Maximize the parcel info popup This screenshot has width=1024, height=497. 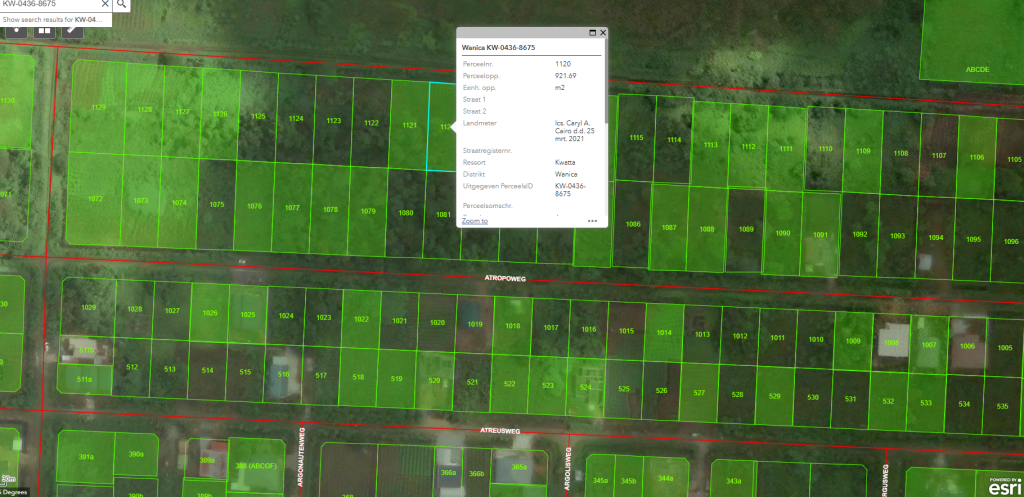click(592, 33)
